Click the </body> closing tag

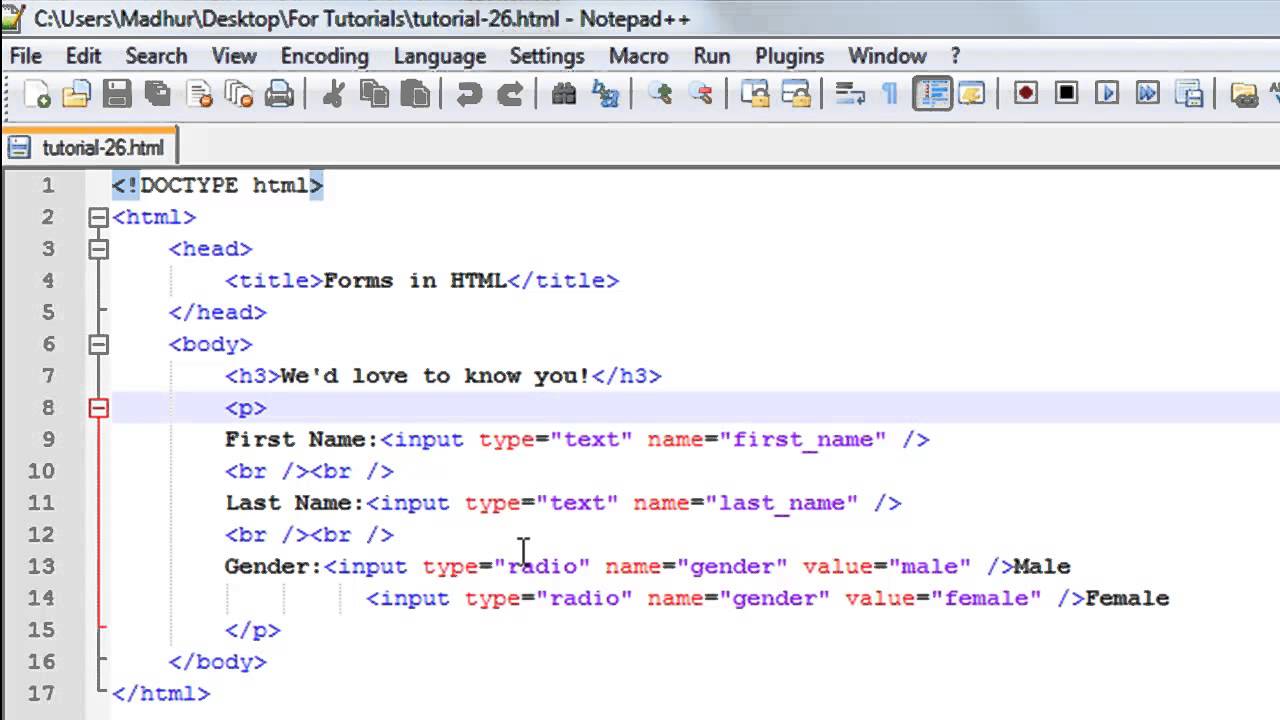(x=217, y=662)
